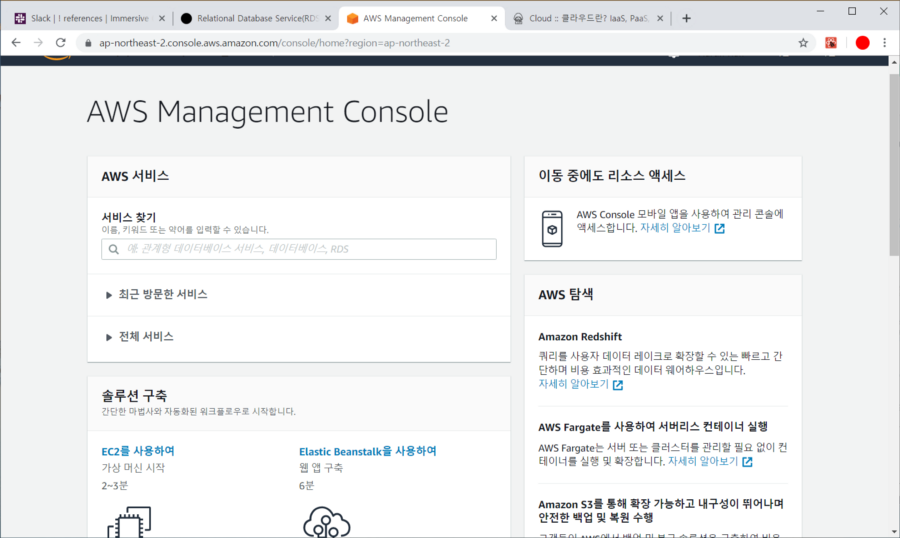Switch to the Cloud 클라우드란 tab
Screen dimensions: 900x538
click(588, 18)
